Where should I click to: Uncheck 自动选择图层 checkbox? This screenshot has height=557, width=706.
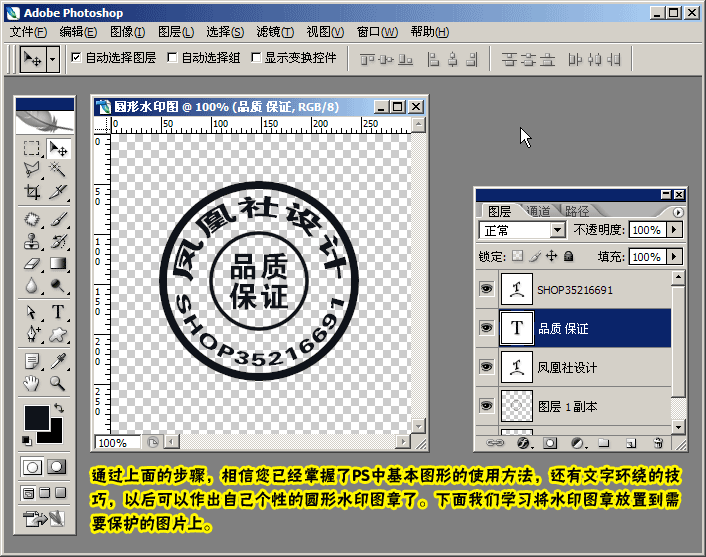[76, 57]
